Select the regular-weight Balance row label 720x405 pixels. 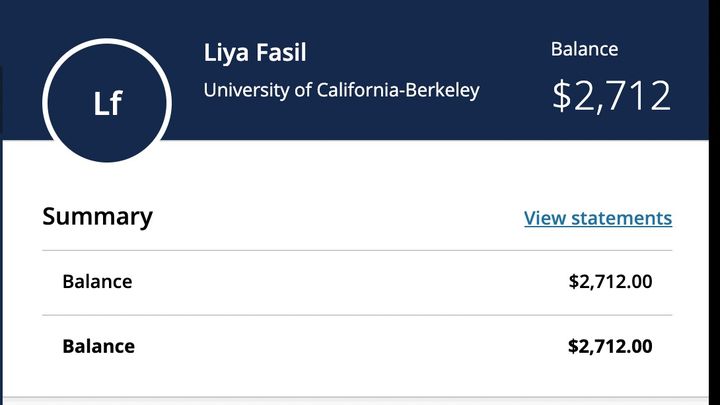[97, 282]
